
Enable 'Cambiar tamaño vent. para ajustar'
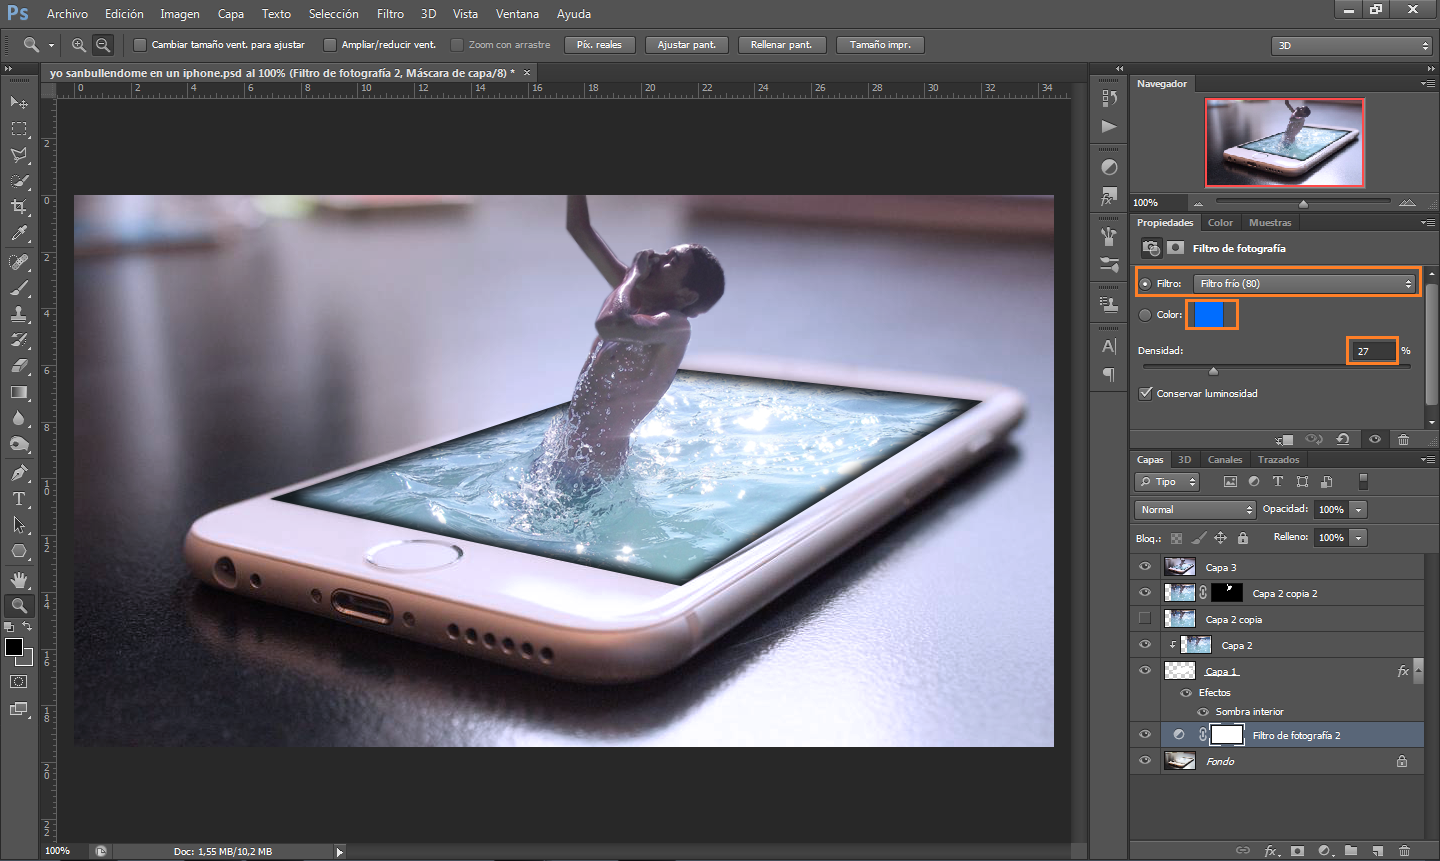tap(140, 45)
